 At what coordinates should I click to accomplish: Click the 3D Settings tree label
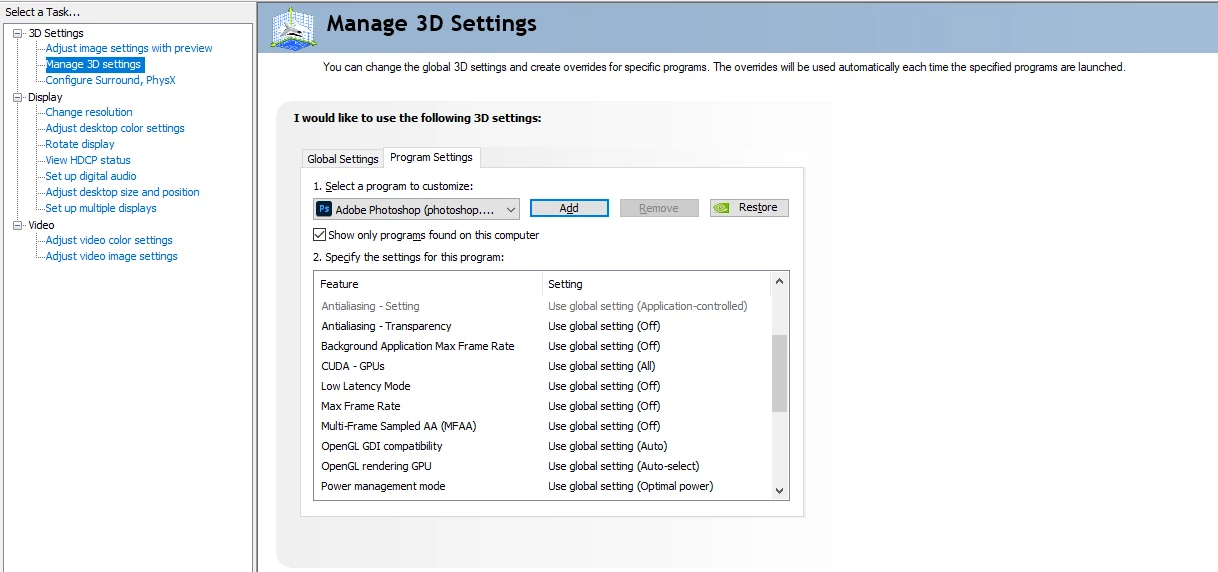click(56, 33)
